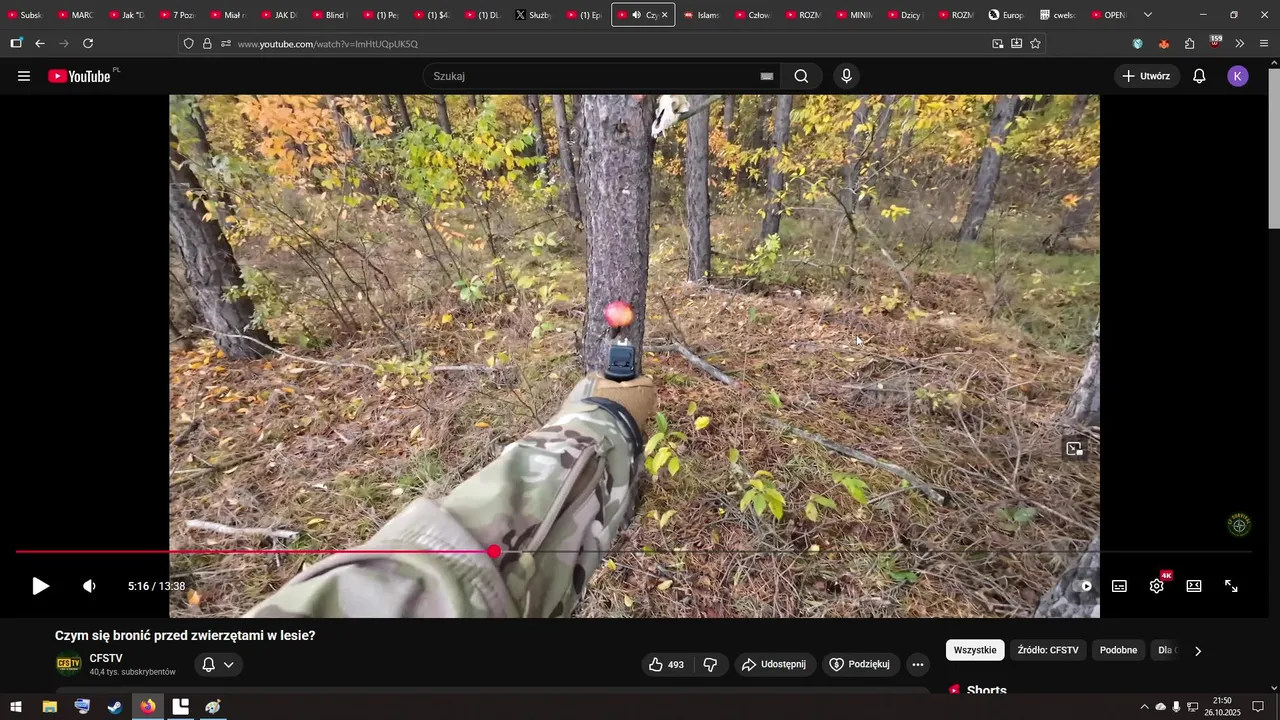This screenshot has height=720, width=1280.
Task: Open the picture-in-picture overlay icon on video
Action: 1074,449
